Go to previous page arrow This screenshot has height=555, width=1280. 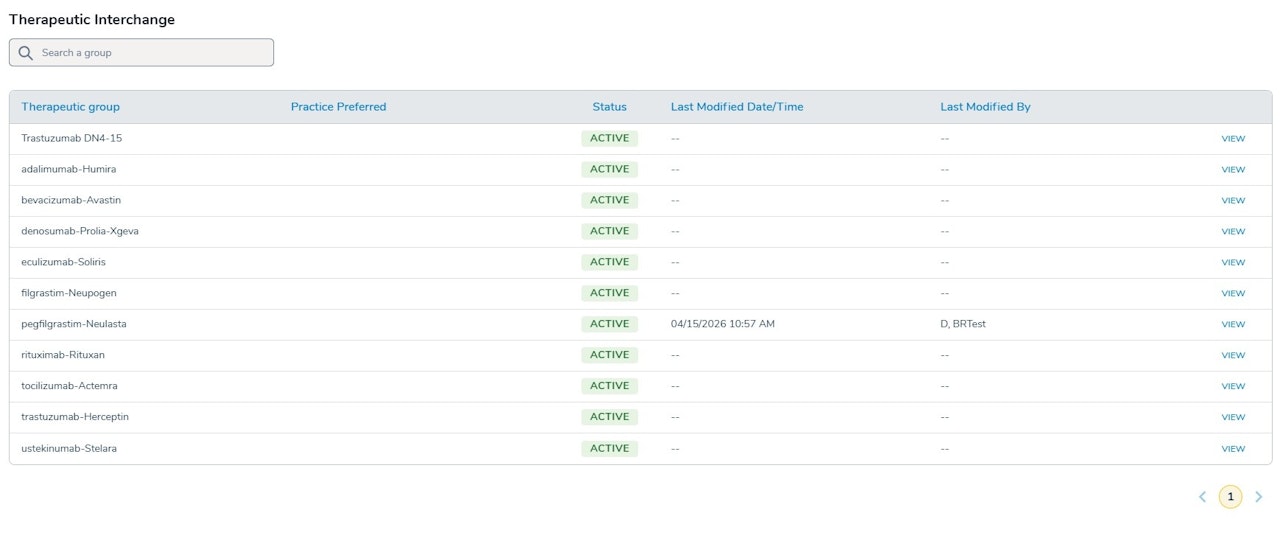(x=1203, y=497)
